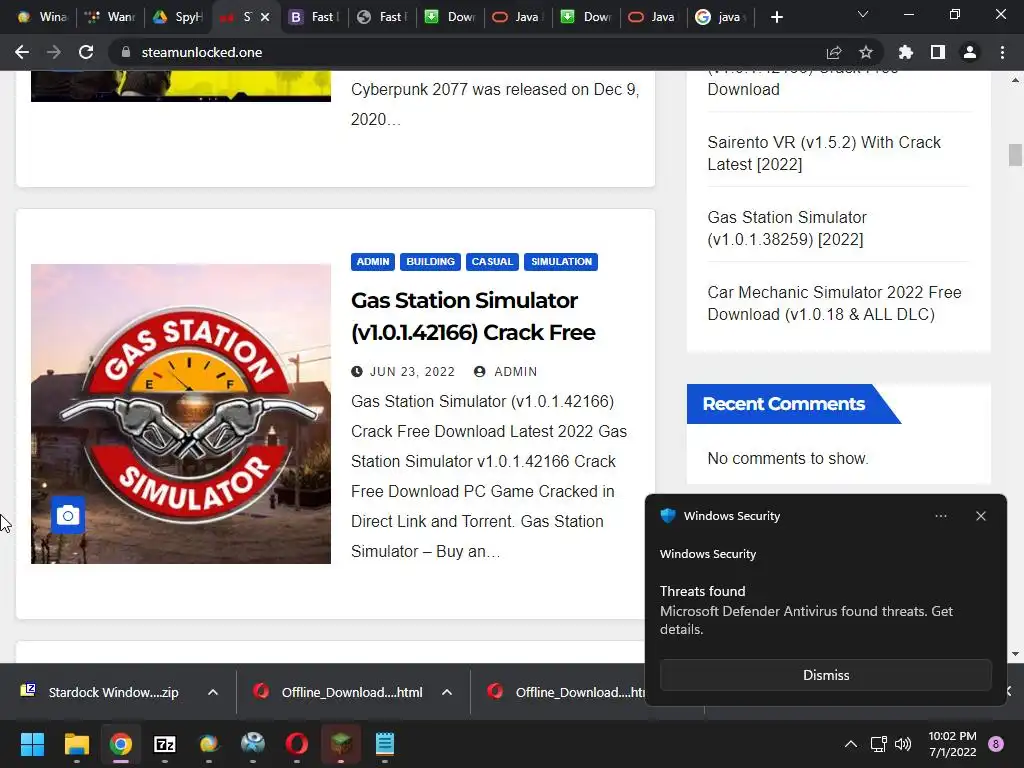Open the Notepad taskbar icon
Image resolution: width=1024 pixels, height=768 pixels.
click(x=385, y=744)
